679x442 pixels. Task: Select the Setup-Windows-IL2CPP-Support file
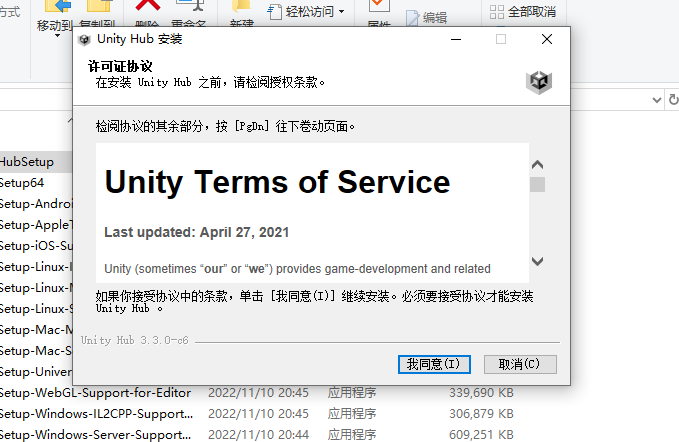click(96, 413)
